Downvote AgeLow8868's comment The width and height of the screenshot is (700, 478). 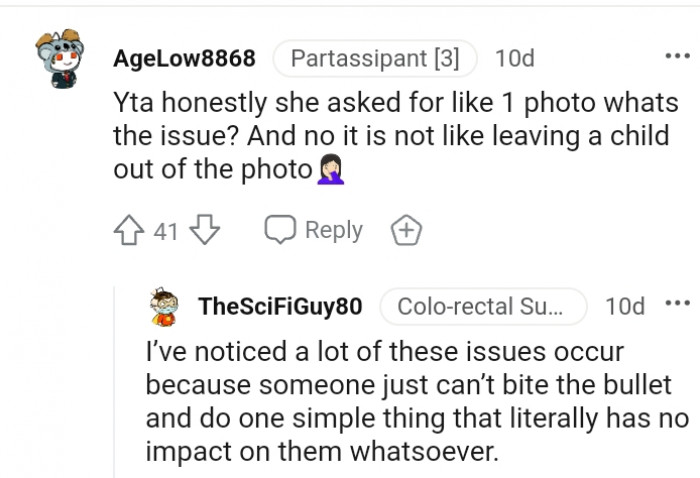point(203,231)
